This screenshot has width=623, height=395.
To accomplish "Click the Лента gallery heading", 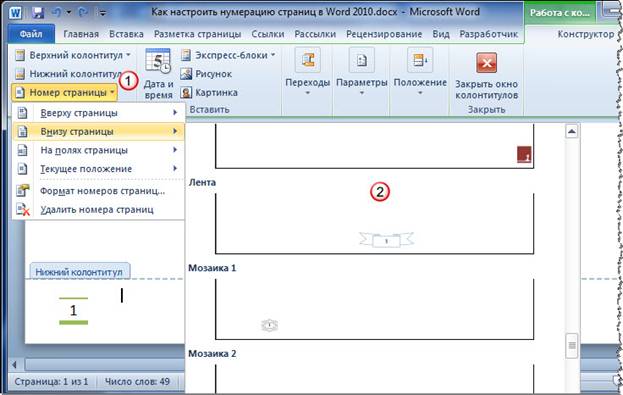I will (x=202, y=182).
